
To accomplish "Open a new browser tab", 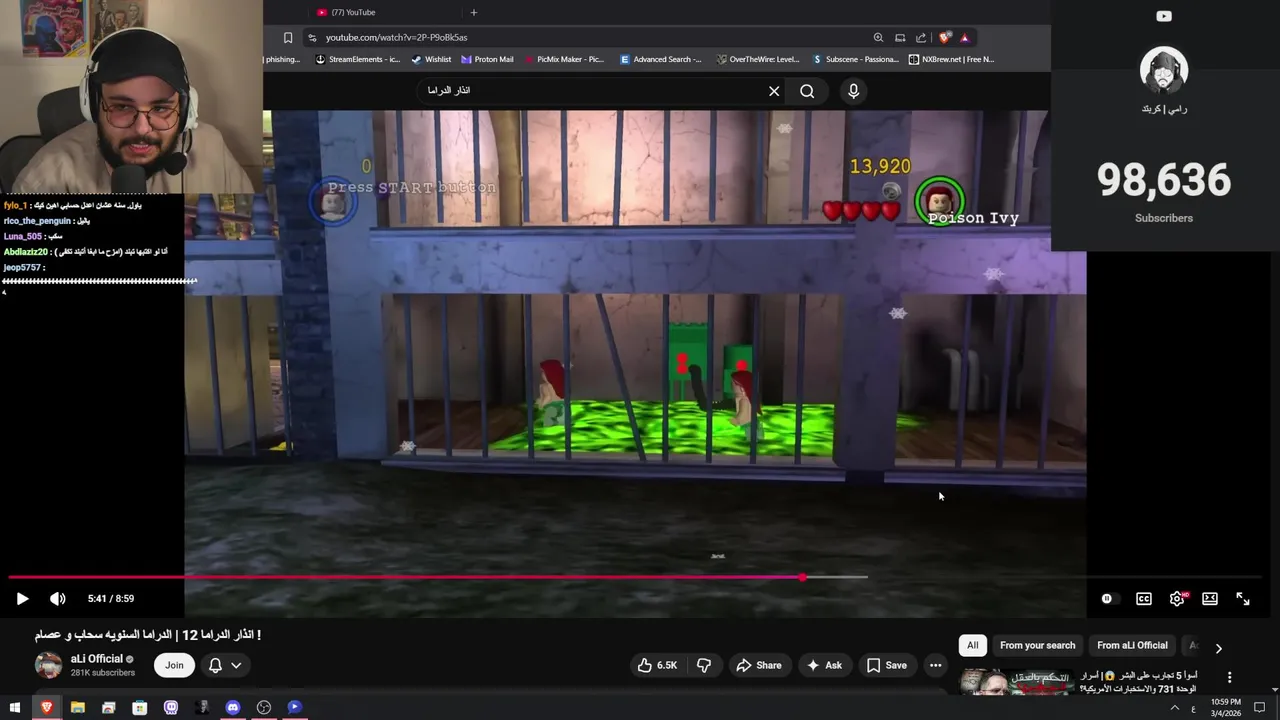I will click(x=474, y=12).
